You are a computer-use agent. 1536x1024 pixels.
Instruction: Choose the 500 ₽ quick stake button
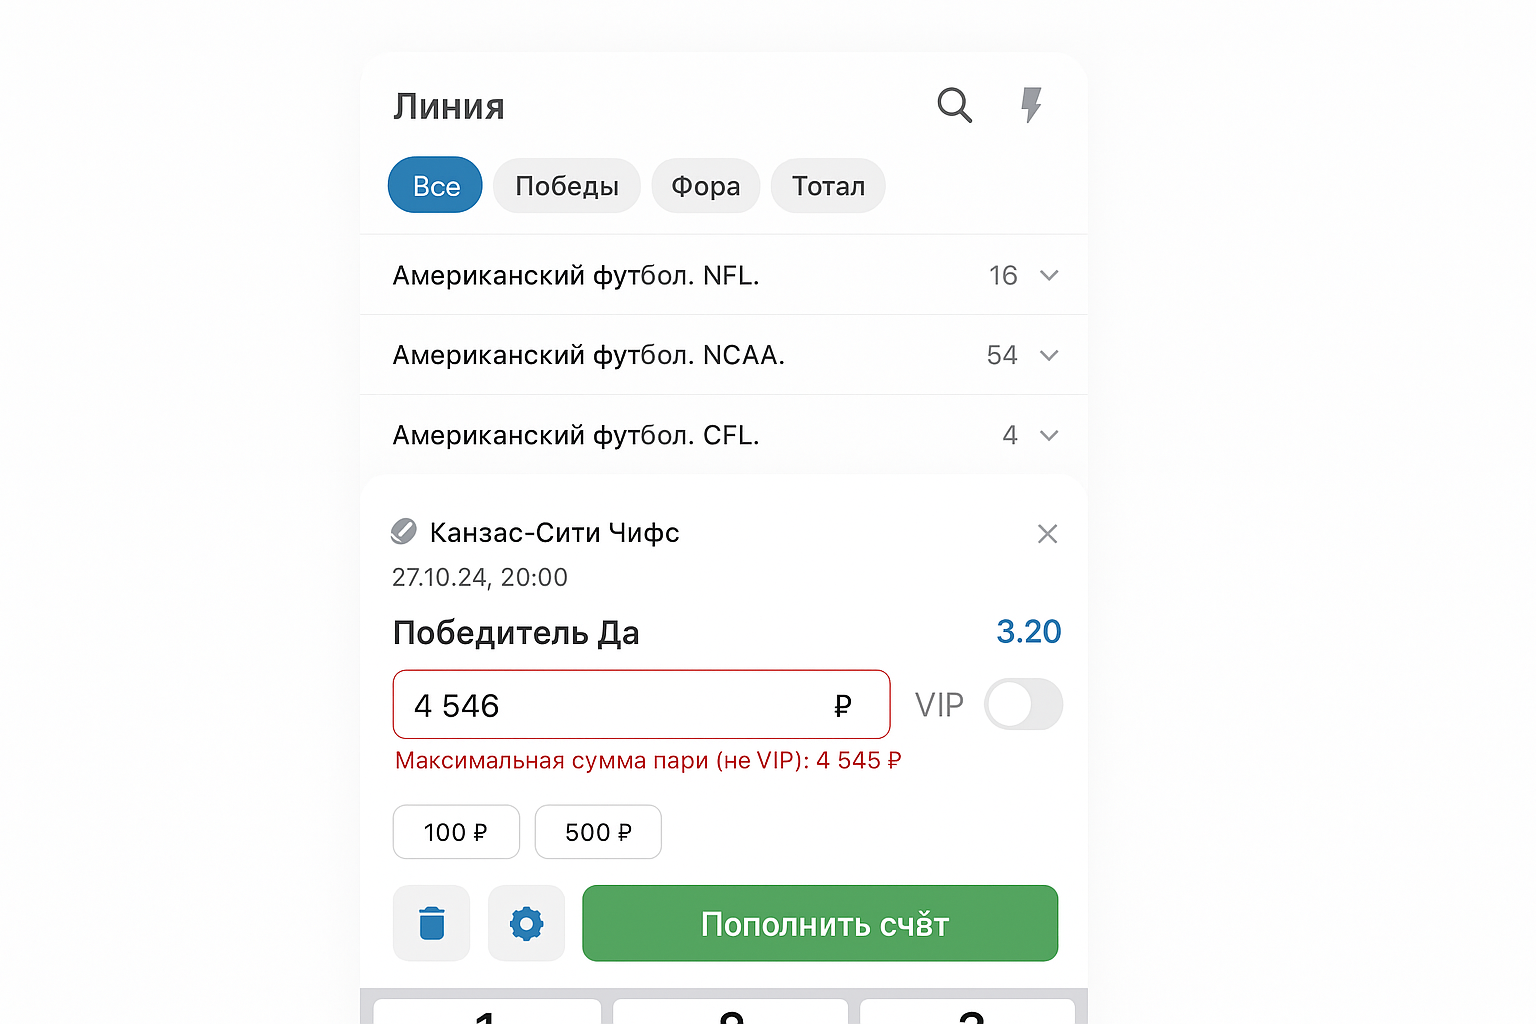point(598,832)
